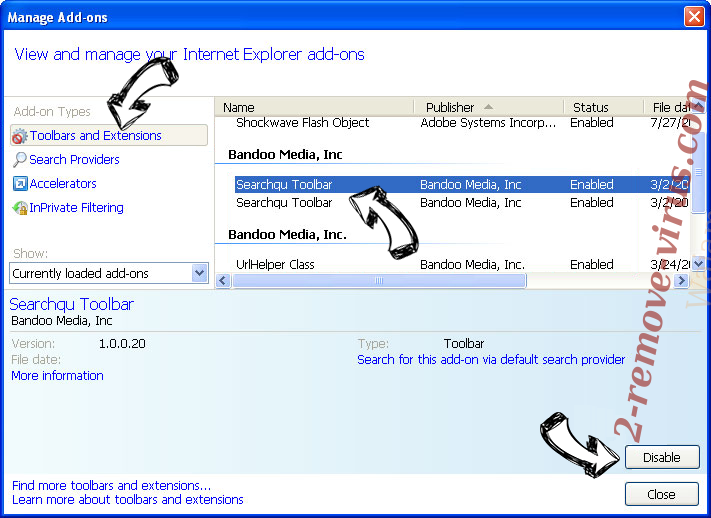Click the horizontal scrollbar thumb
The width and height of the screenshot is (711, 518).
click(x=379, y=281)
